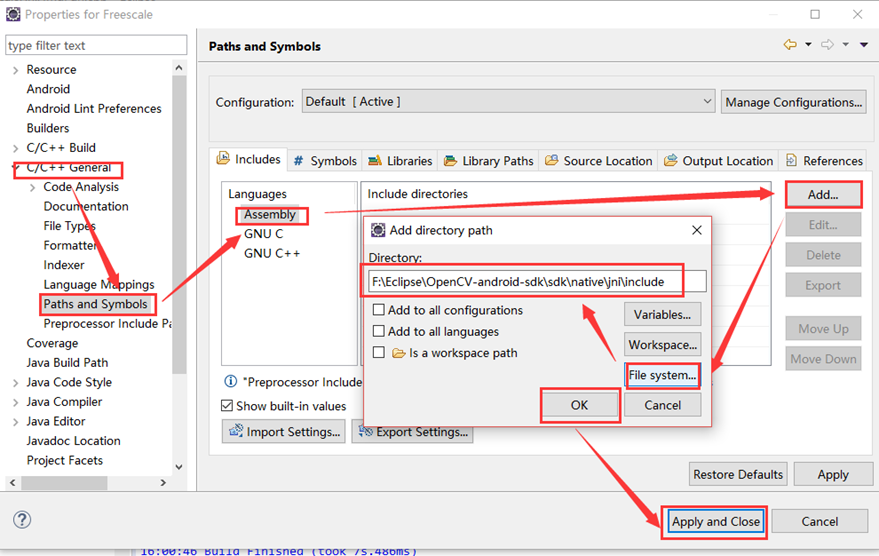Open the Configuration dropdown
This screenshot has width=879, height=556.
pyautogui.click(x=508, y=101)
